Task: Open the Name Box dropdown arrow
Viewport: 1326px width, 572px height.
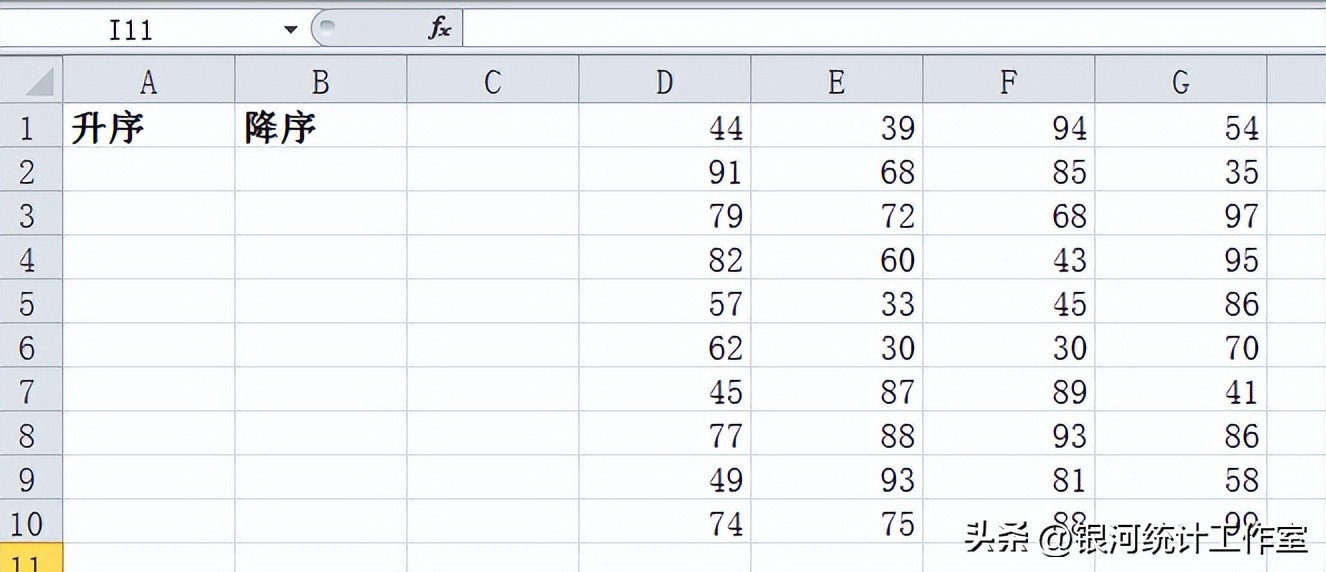Action: (290, 30)
